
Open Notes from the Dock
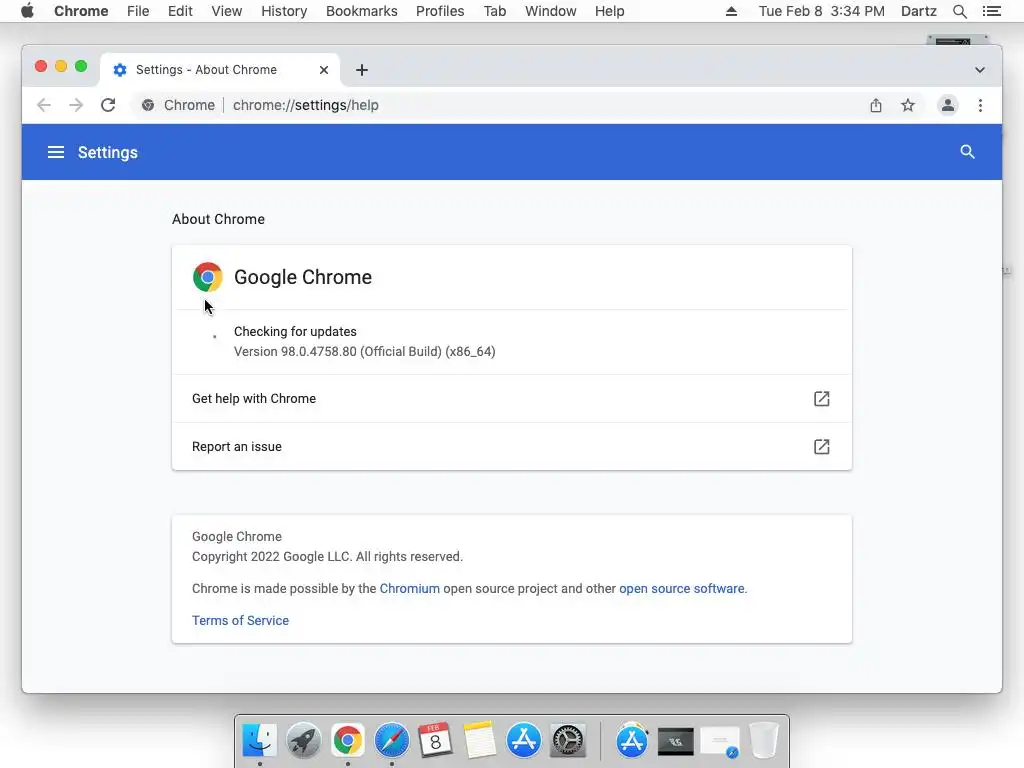tap(480, 741)
